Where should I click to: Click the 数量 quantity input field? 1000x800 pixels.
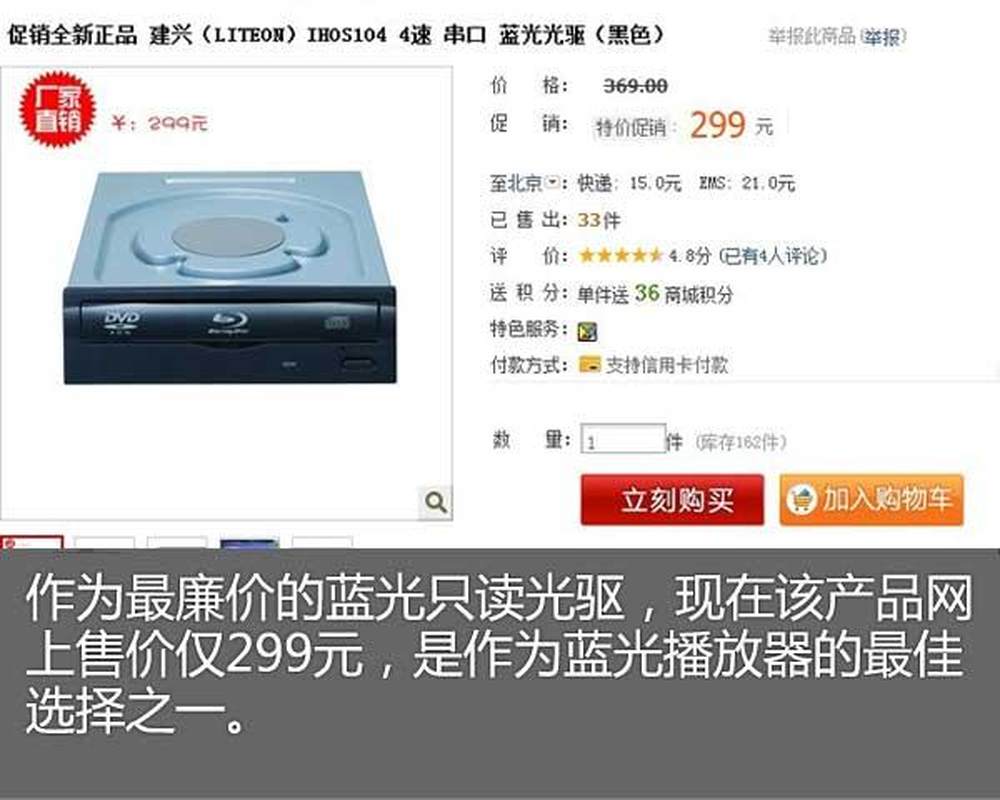tap(623, 440)
